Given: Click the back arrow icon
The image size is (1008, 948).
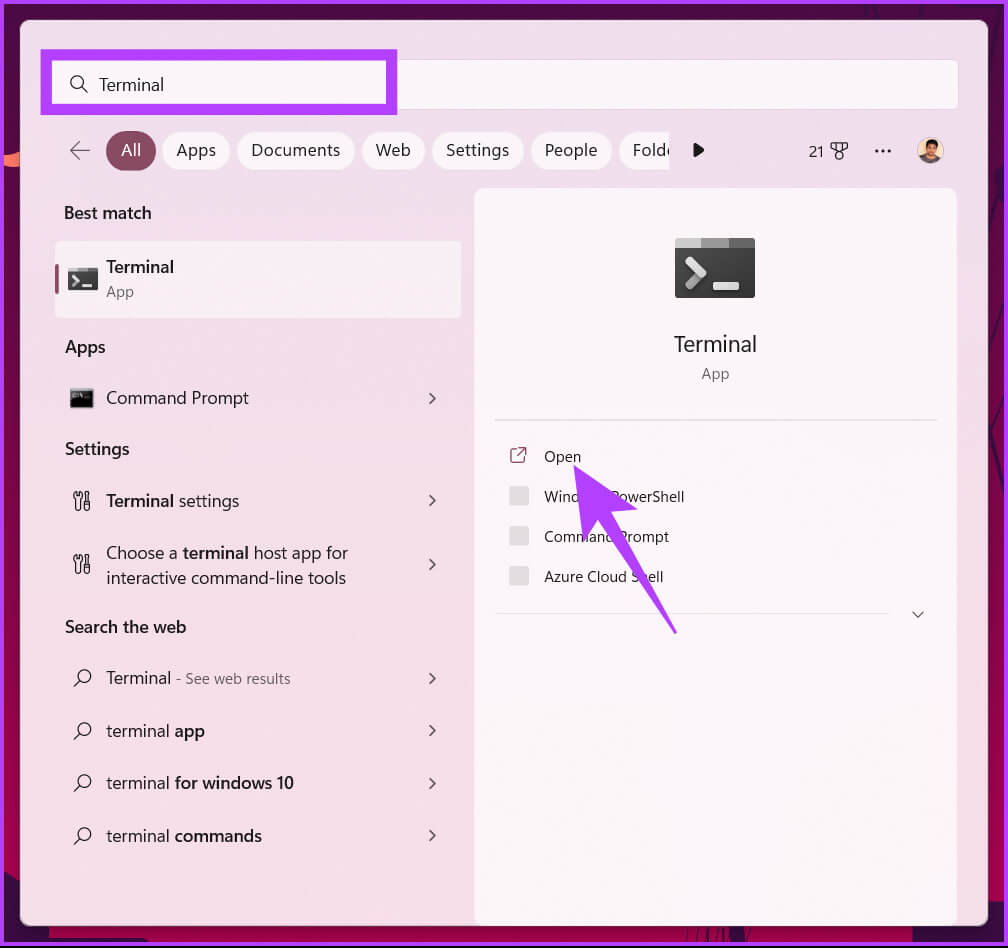Looking at the screenshot, I should click(x=80, y=150).
